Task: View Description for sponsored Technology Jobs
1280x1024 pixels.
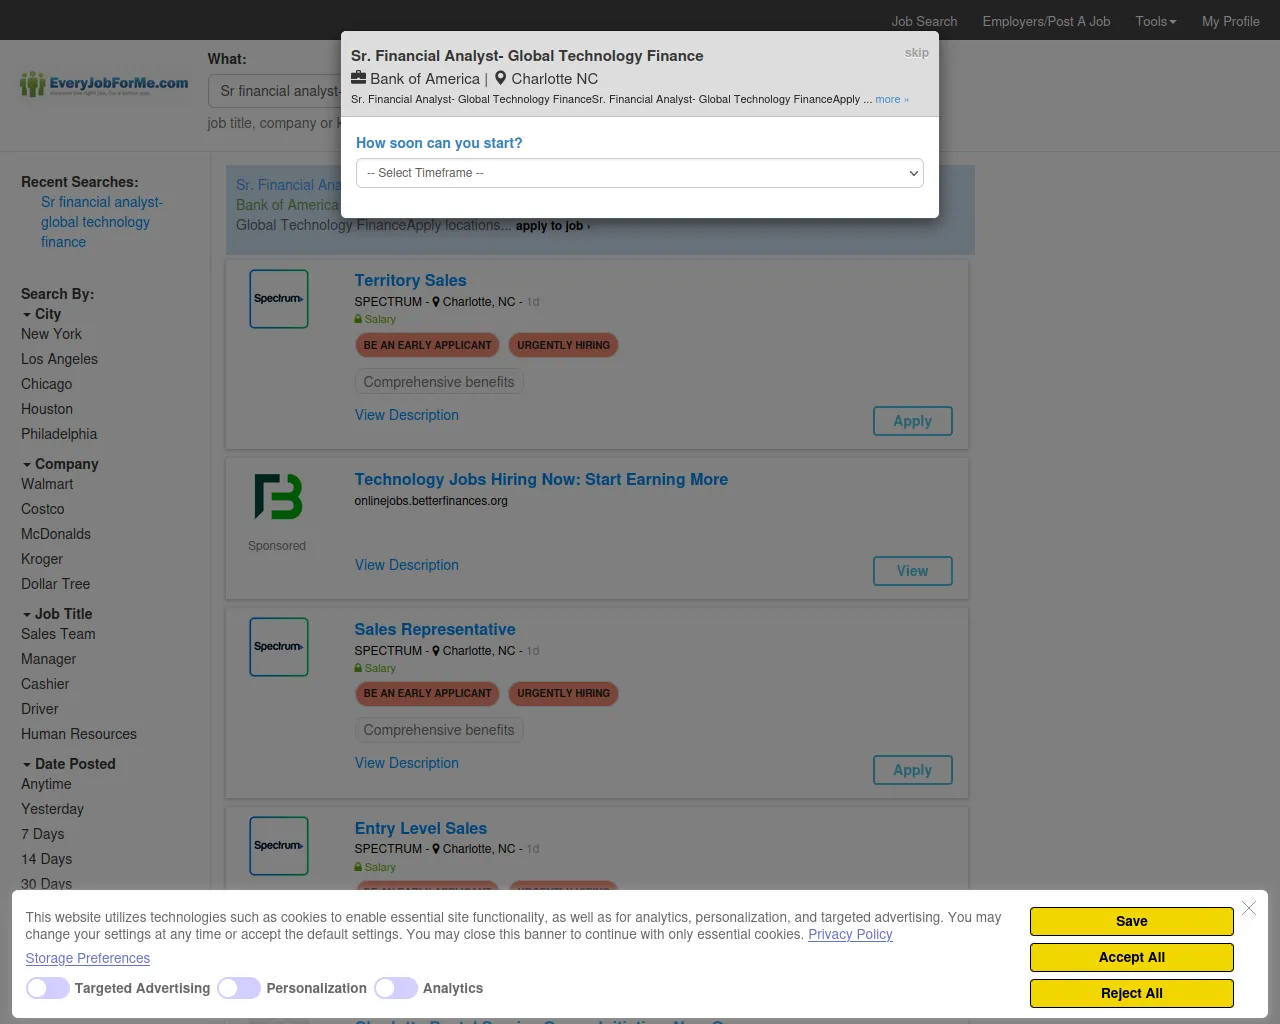Action: coord(407,565)
